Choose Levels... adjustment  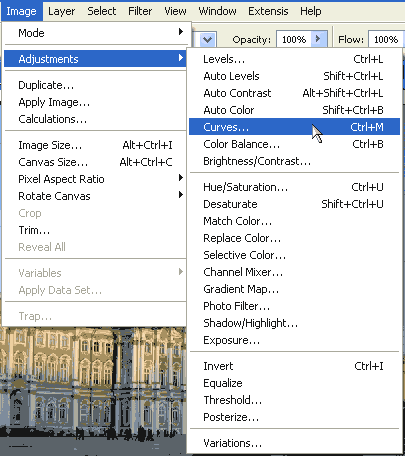(x=294, y=59)
